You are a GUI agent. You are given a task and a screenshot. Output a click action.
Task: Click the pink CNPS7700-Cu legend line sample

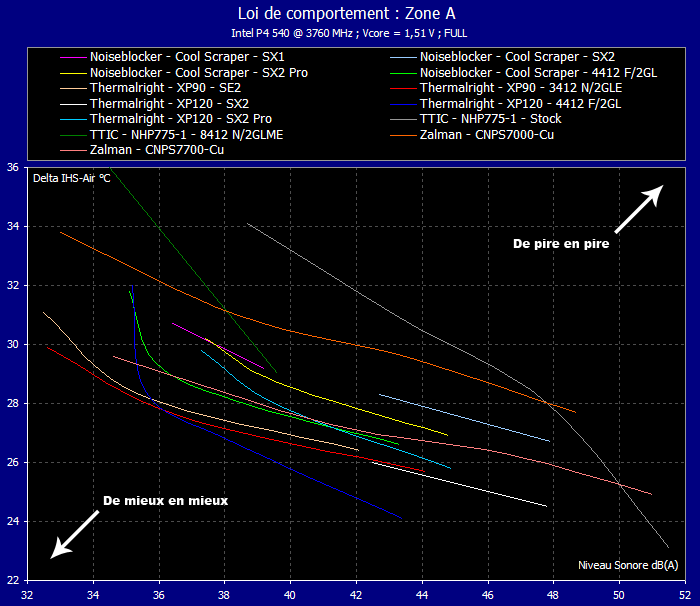click(73, 150)
